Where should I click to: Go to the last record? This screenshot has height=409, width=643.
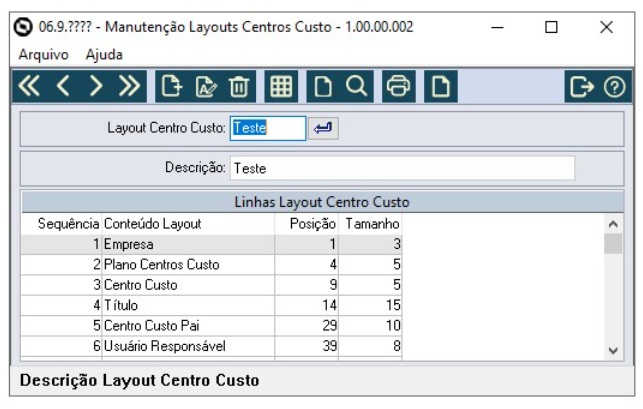[x=129, y=86]
